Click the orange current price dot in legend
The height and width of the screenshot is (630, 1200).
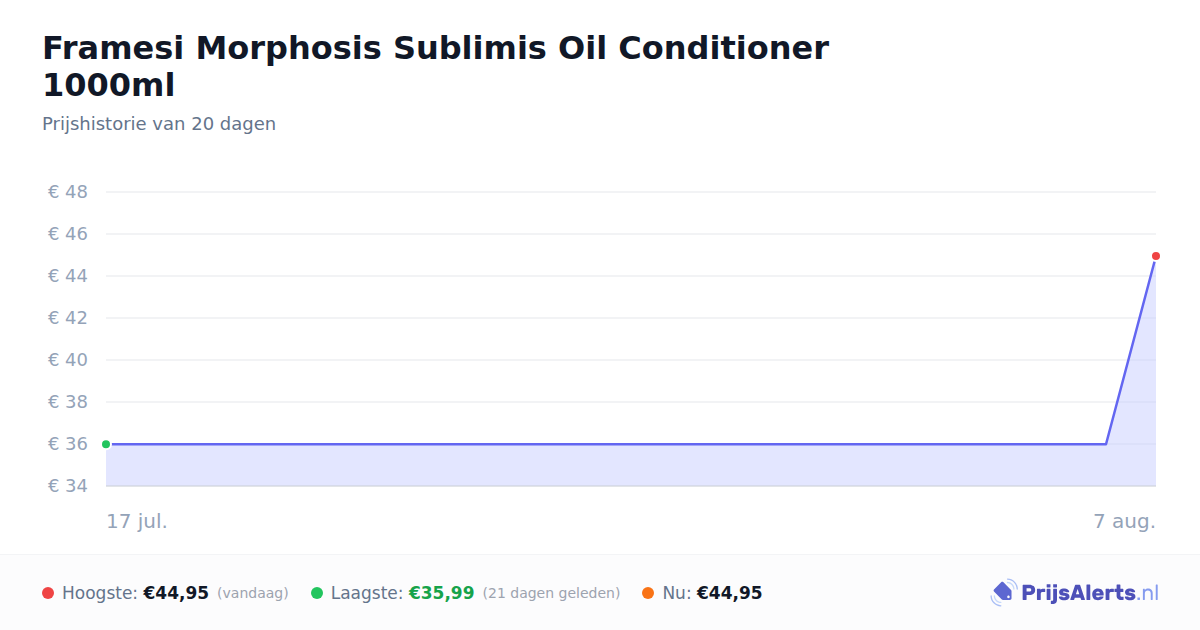648,593
